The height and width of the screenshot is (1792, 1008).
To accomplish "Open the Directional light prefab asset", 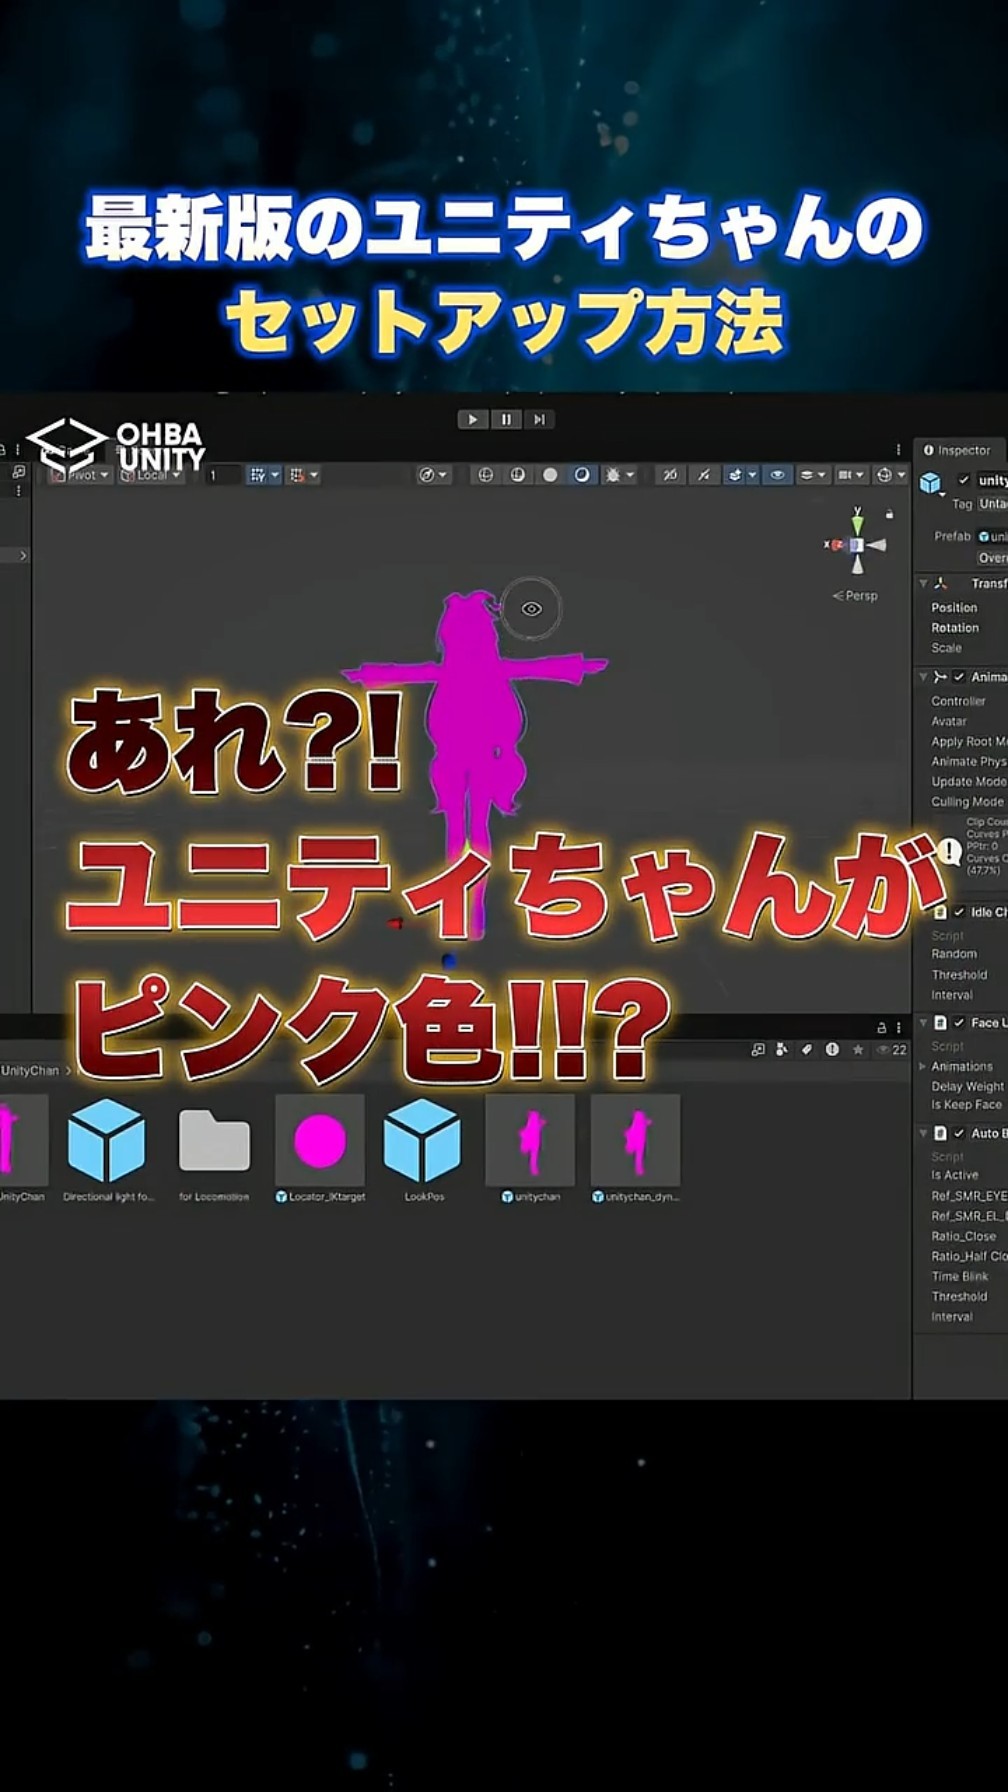I will [107, 1148].
